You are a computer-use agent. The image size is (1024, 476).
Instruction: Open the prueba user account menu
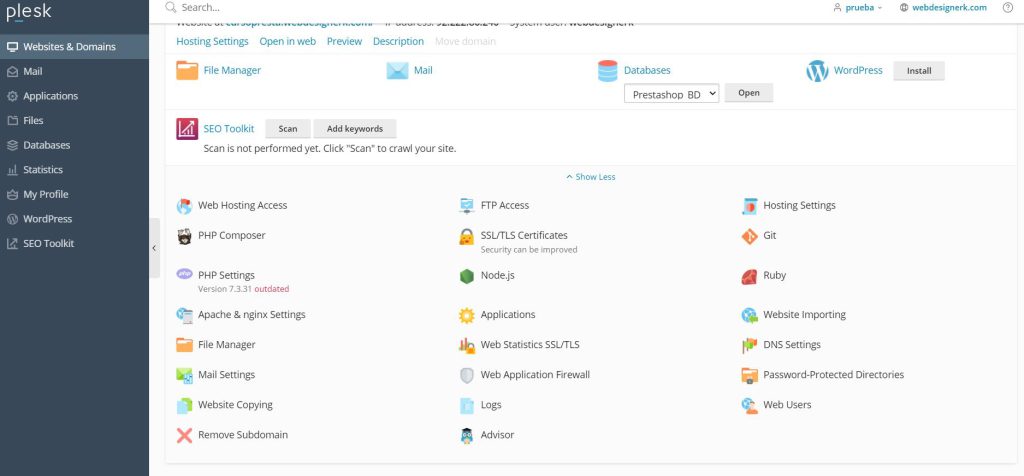858,8
